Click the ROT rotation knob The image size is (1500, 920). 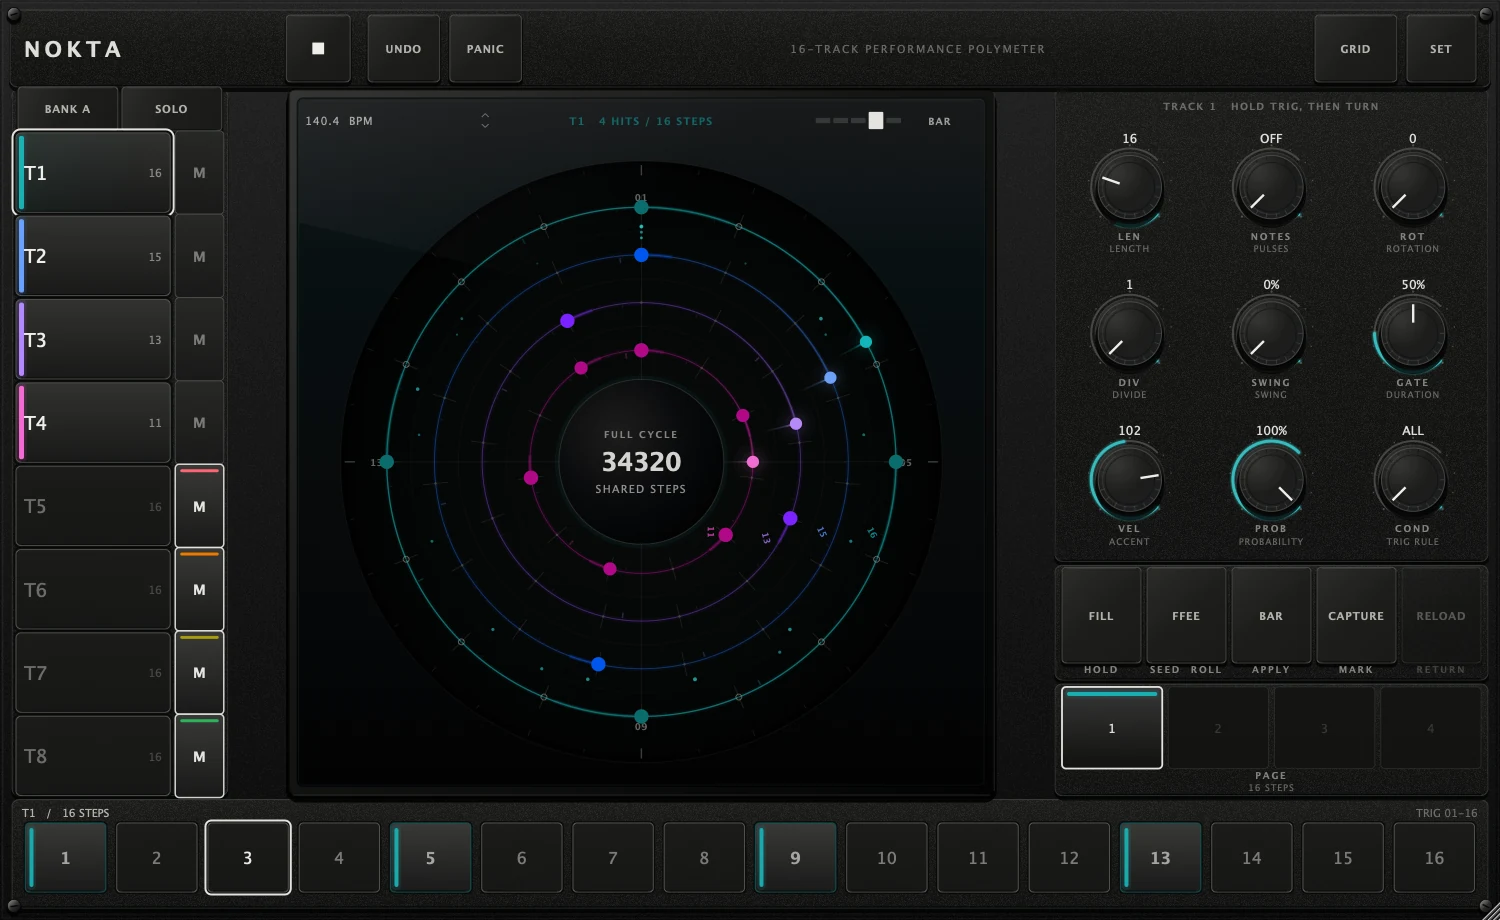point(1412,187)
